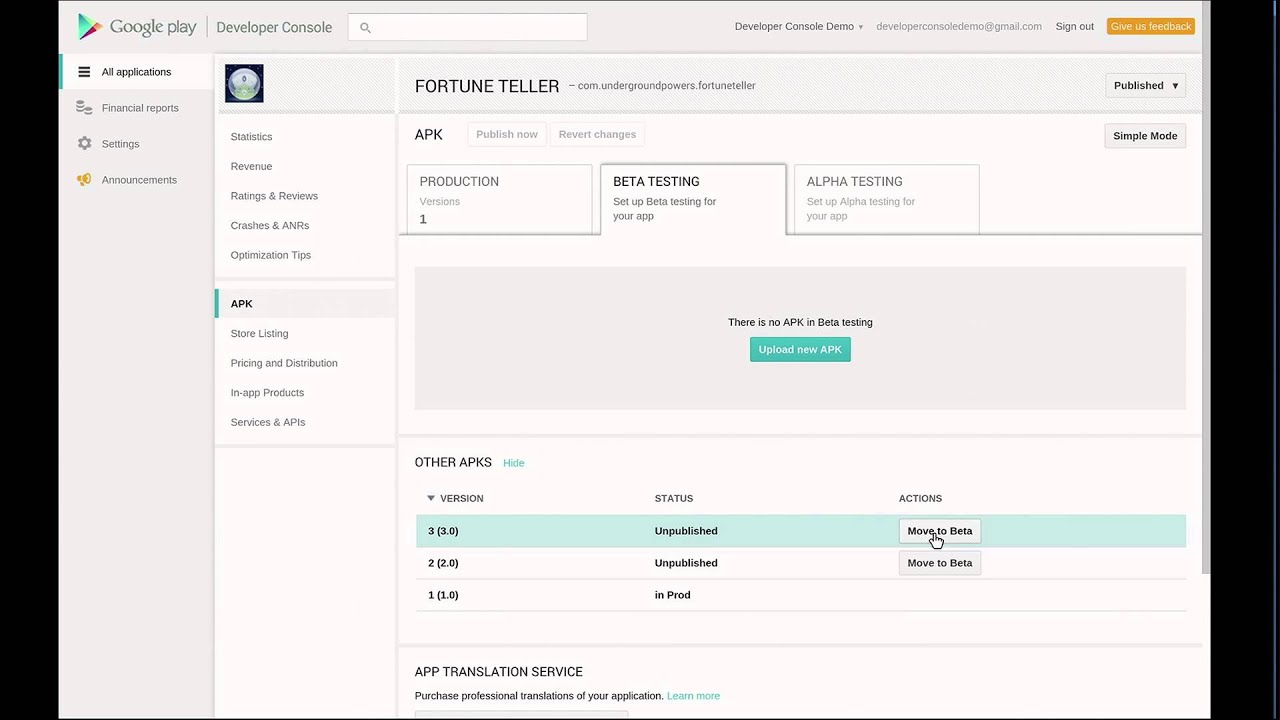
Task: Open the Revenue section
Action: tap(251, 166)
